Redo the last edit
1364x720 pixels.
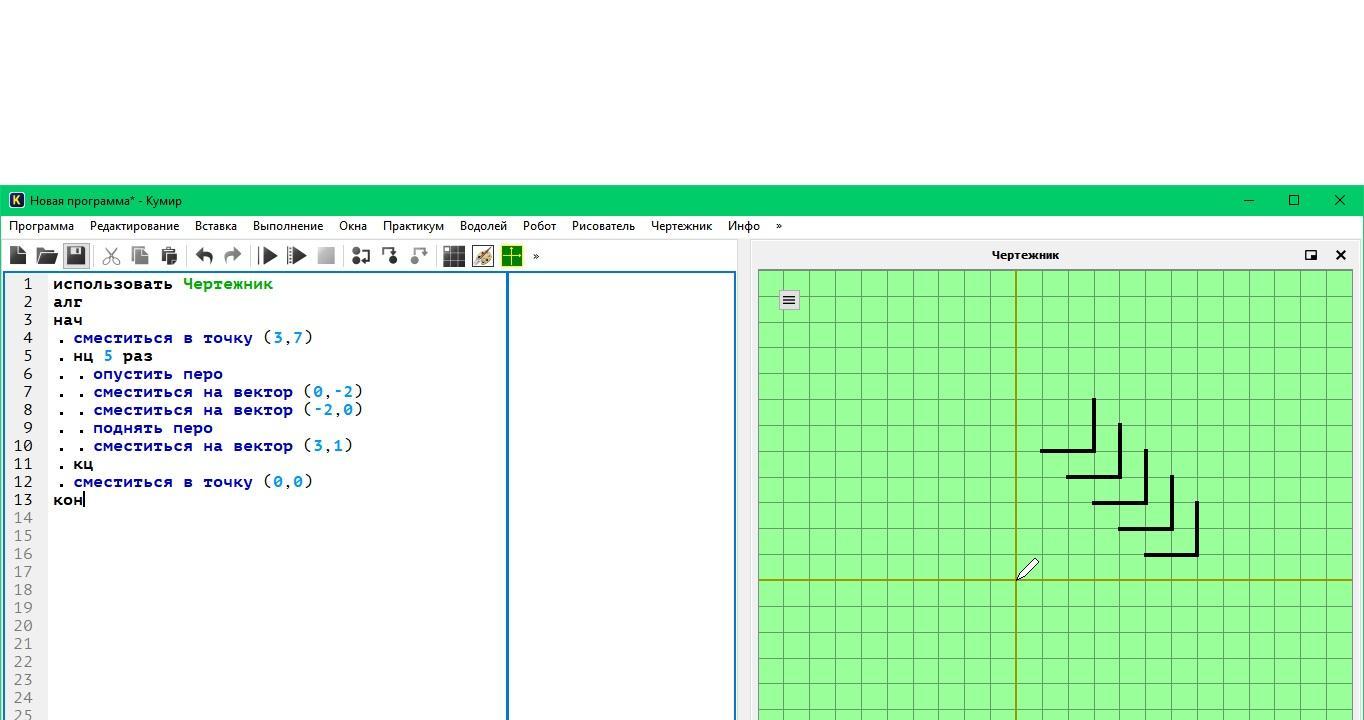tap(232, 256)
